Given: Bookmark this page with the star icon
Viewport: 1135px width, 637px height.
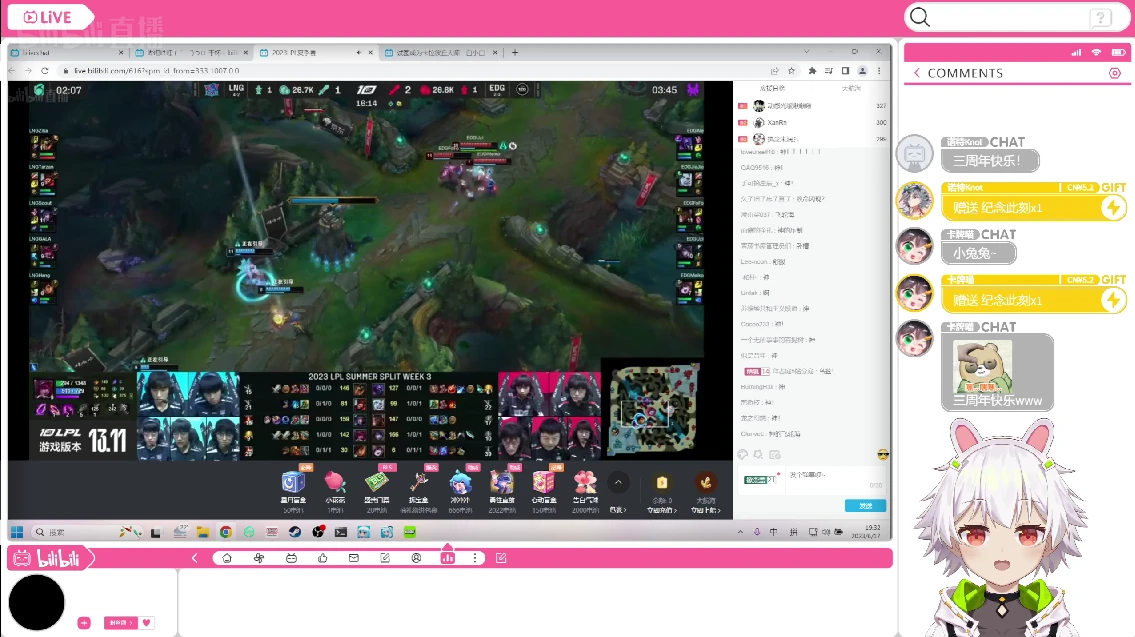Looking at the screenshot, I should 791,71.
